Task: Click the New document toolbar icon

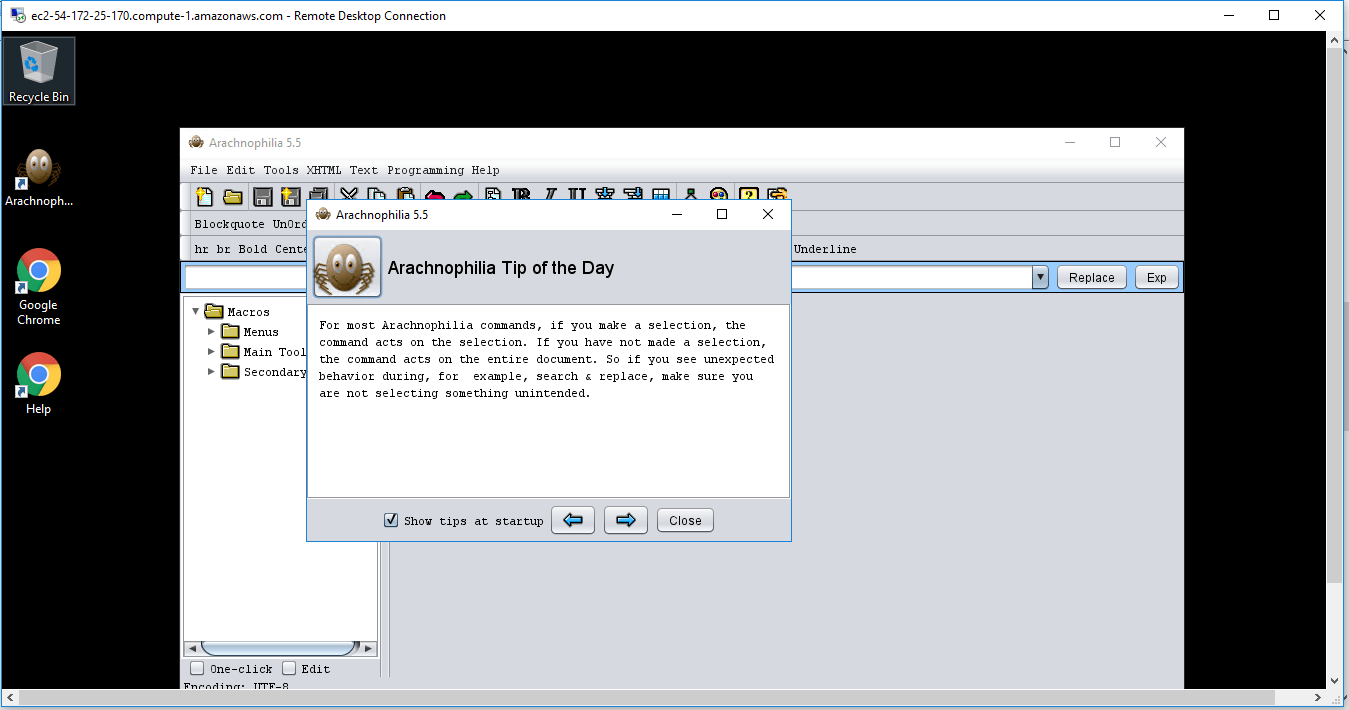Action: (204, 197)
